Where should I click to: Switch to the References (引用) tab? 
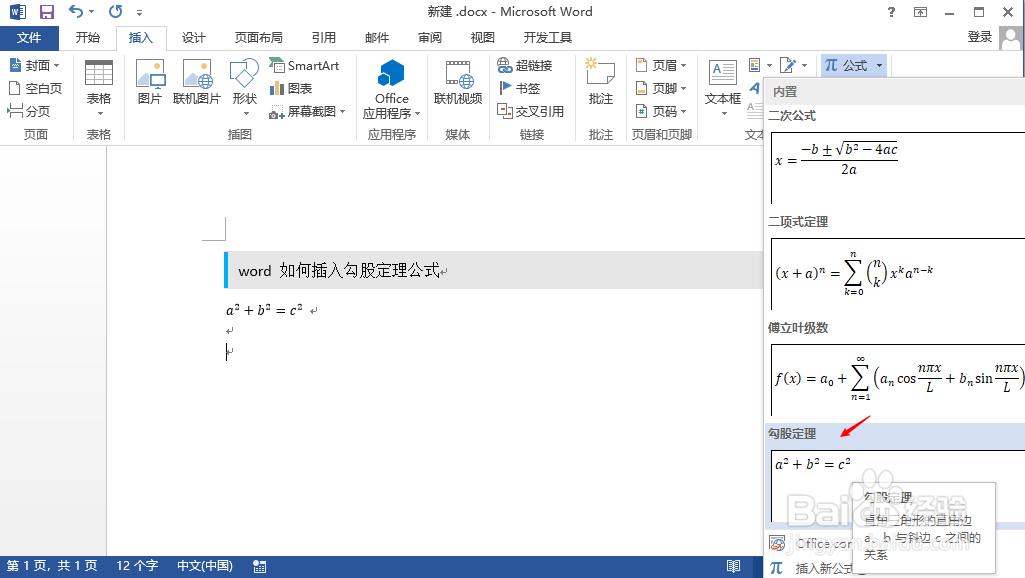tap(324, 38)
